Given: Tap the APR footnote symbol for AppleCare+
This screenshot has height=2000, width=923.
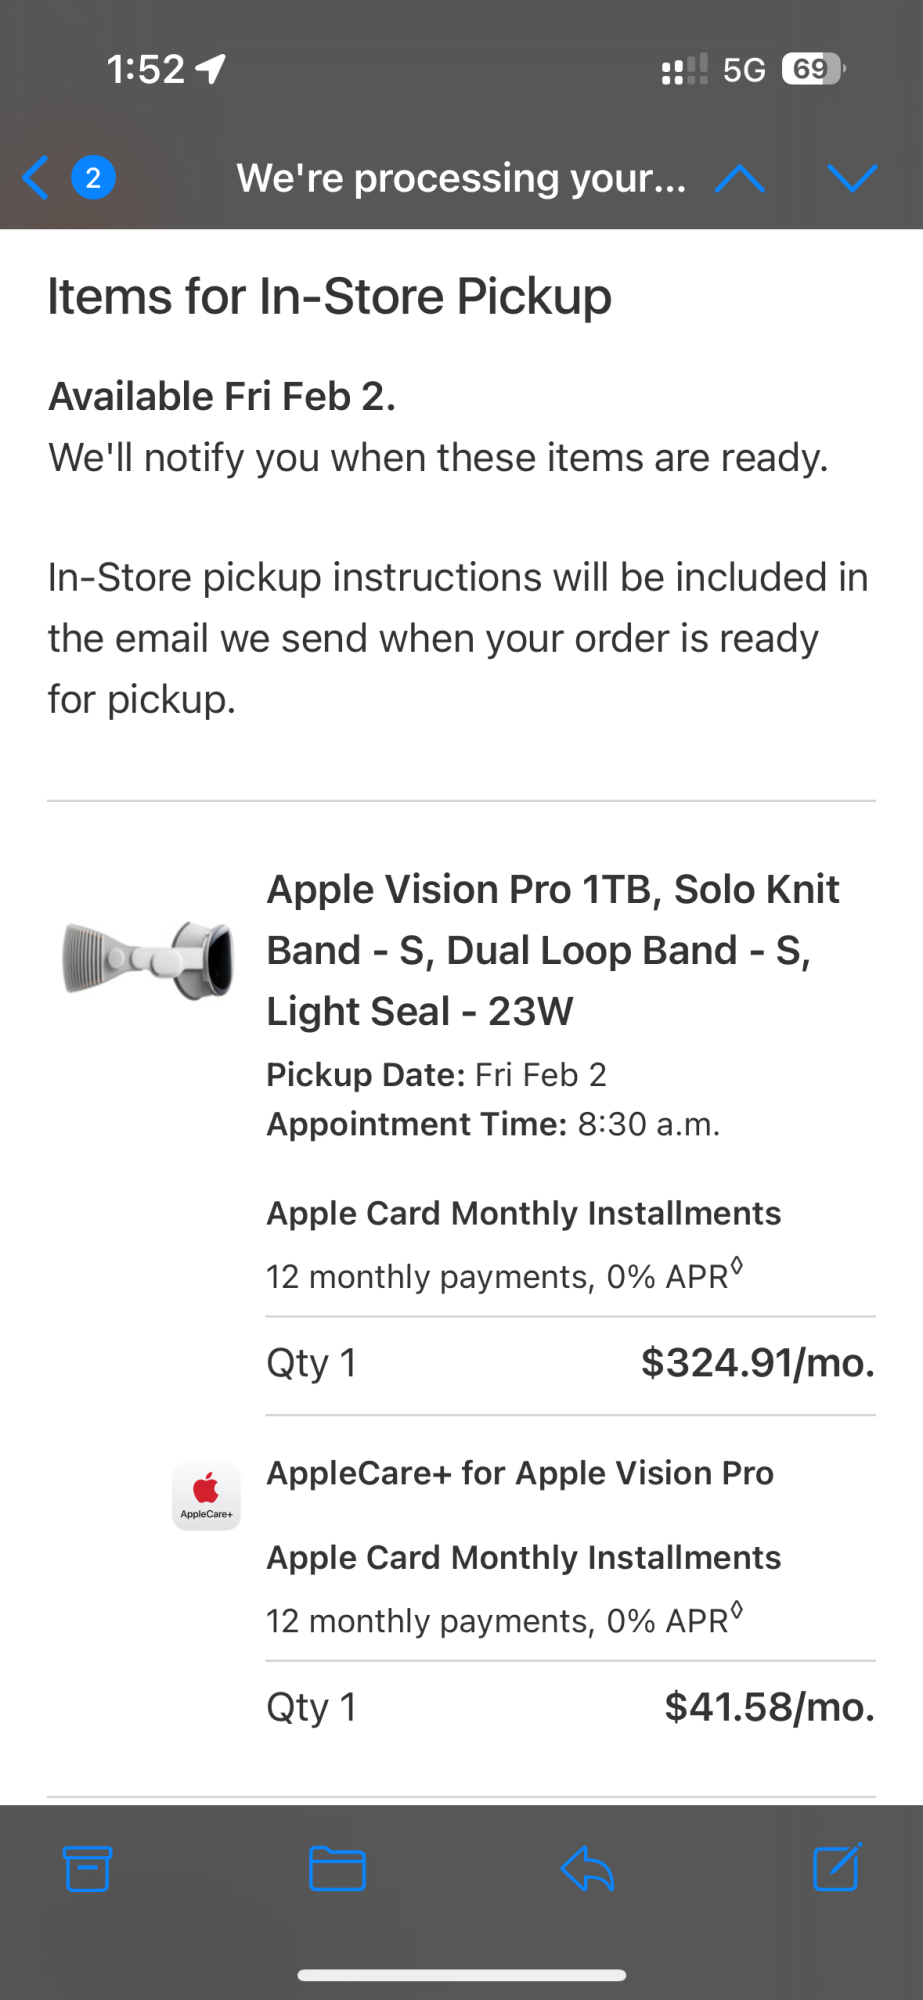Looking at the screenshot, I should pyautogui.click(x=737, y=1611).
